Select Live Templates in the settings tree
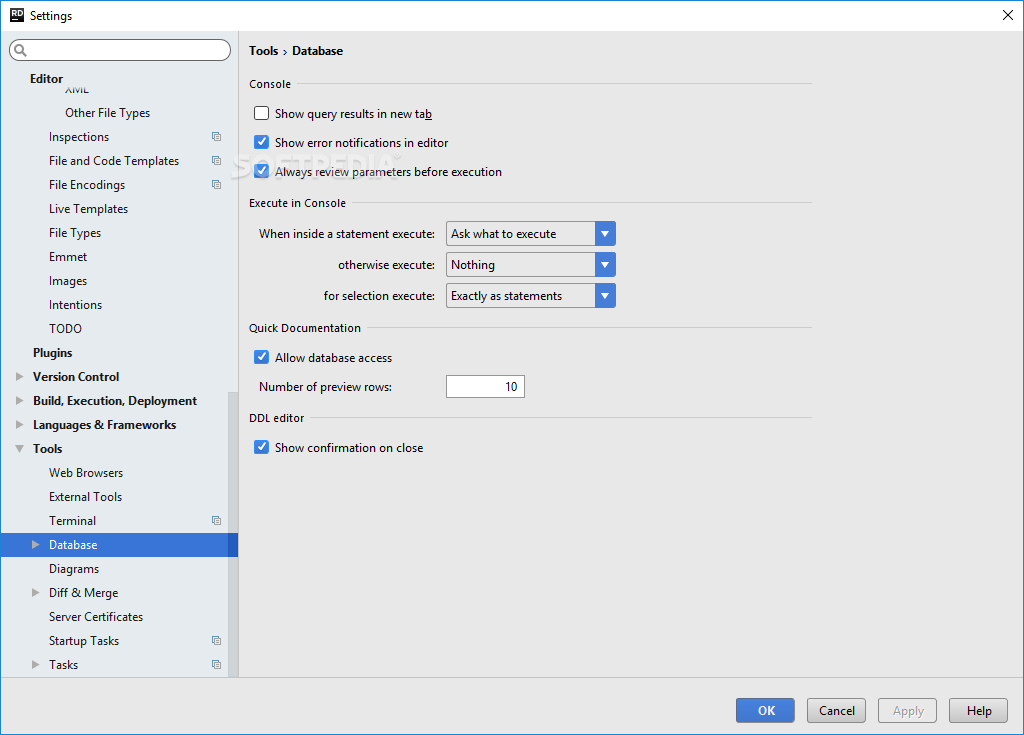The height and width of the screenshot is (735, 1024). [x=88, y=209]
